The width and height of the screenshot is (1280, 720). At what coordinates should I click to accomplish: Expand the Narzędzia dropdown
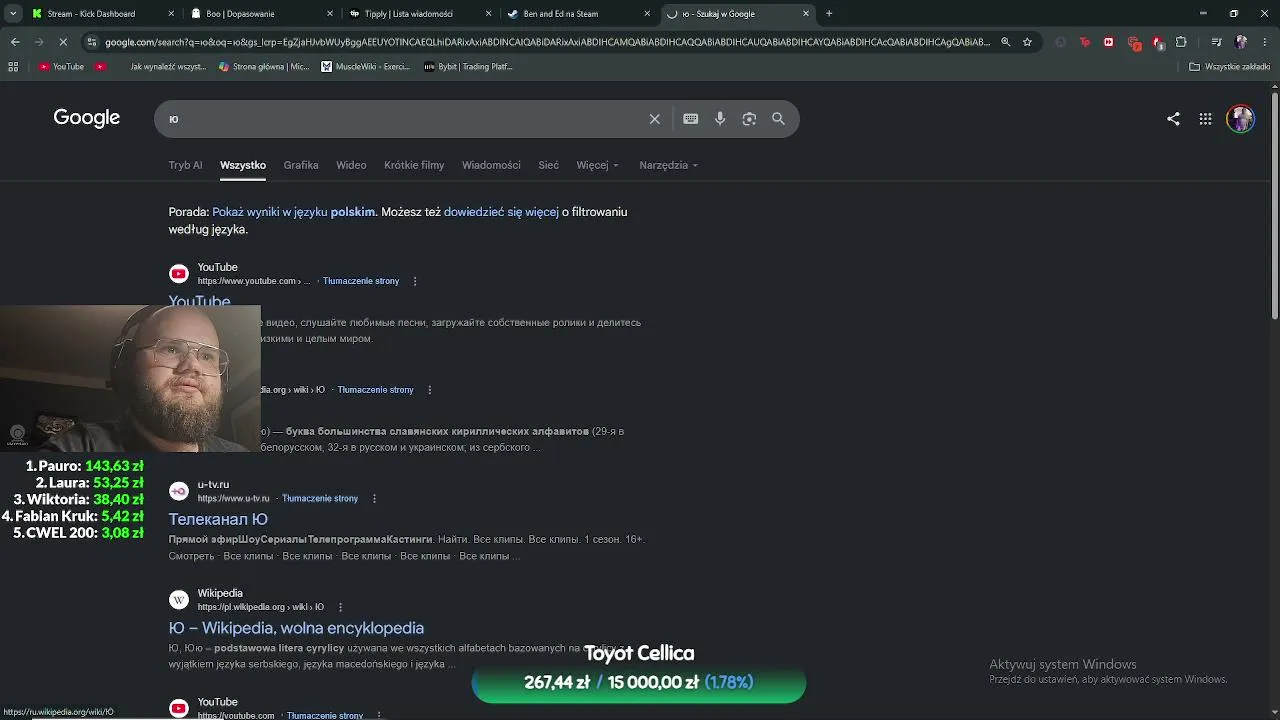[668, 165]
